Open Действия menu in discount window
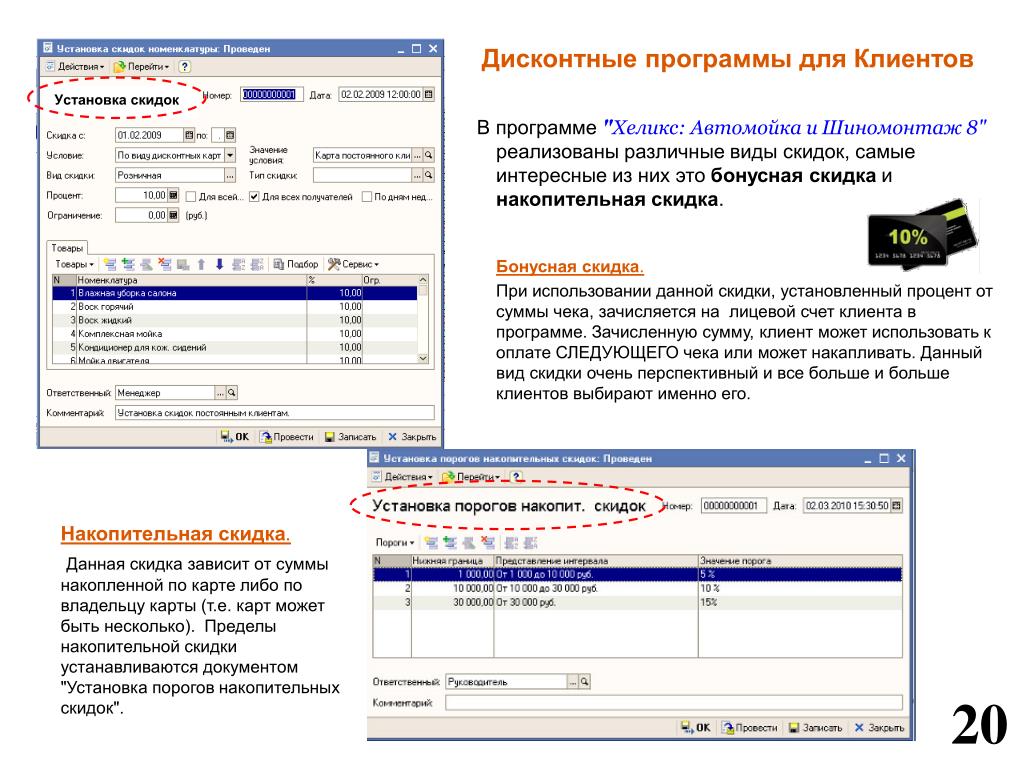The height and width of the screenshot is (768, 1024). tap(75, 67)
